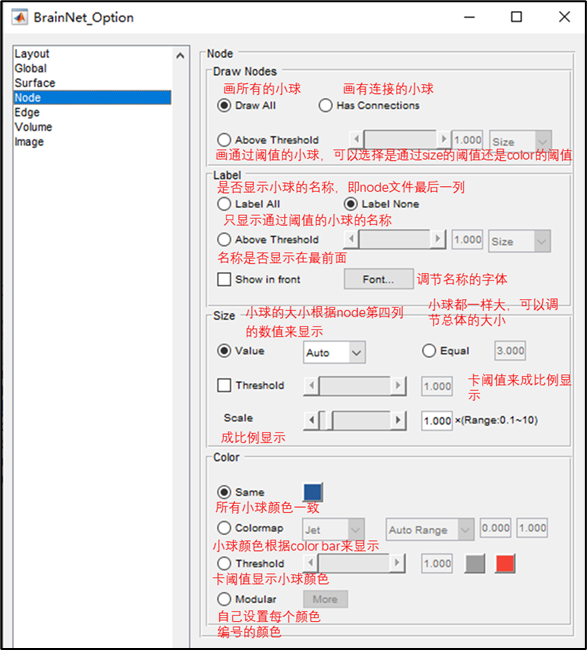Enable the Show in front checkbox
This screenshot has height=650, width=587.
224,279
